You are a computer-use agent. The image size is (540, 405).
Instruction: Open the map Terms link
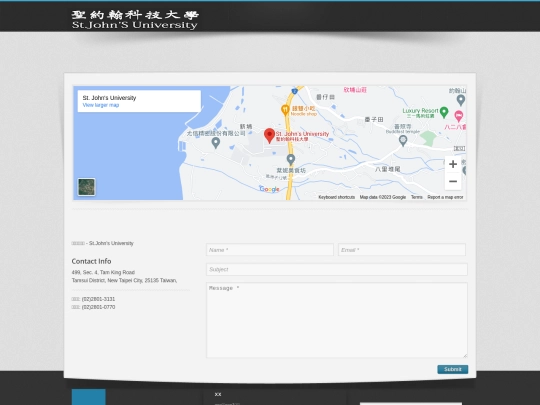[x=417, y=197]
